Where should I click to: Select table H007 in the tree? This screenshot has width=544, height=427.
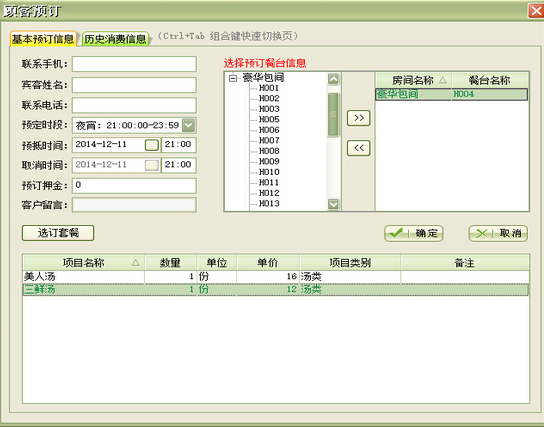[269, 140]
